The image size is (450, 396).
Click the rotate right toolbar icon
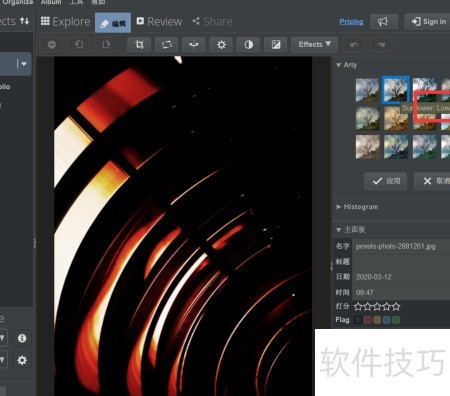click(106, 45)
